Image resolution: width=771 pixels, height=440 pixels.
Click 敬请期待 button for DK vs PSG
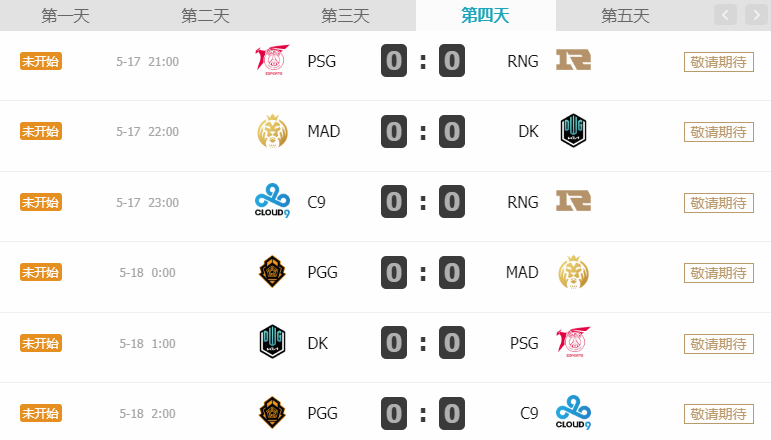click(718, 344)
